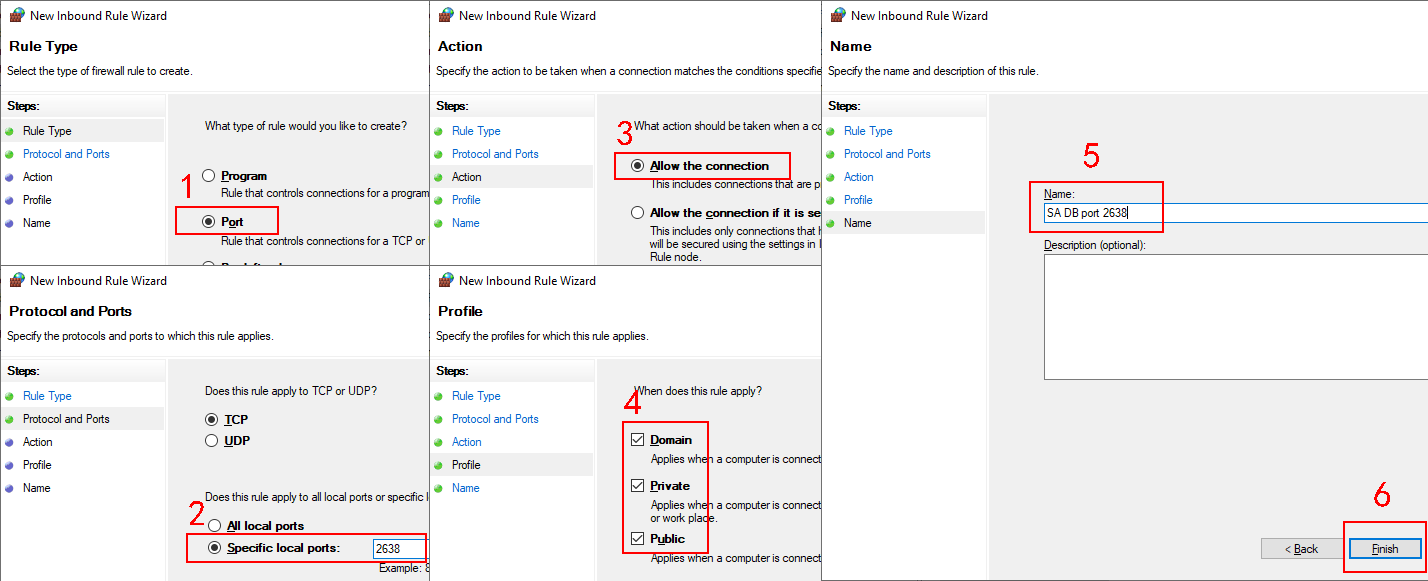Select the Program rule type radio button
Viewport: 1428px width, 581px height.
209,175
